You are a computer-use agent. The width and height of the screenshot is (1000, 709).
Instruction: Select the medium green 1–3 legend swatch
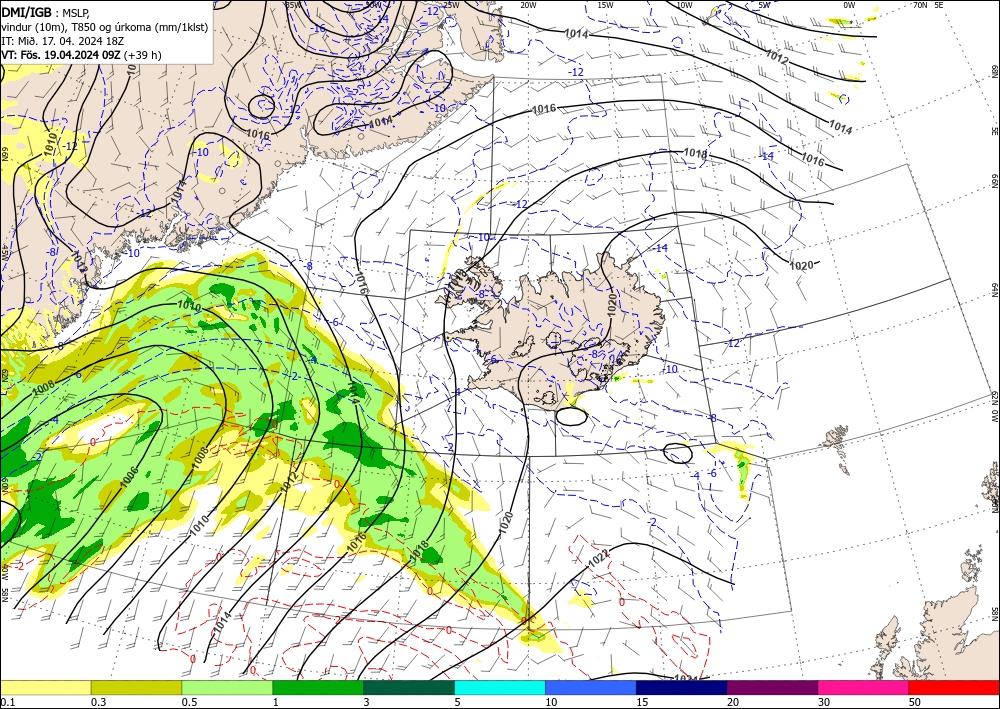click(x=318, y=688)
